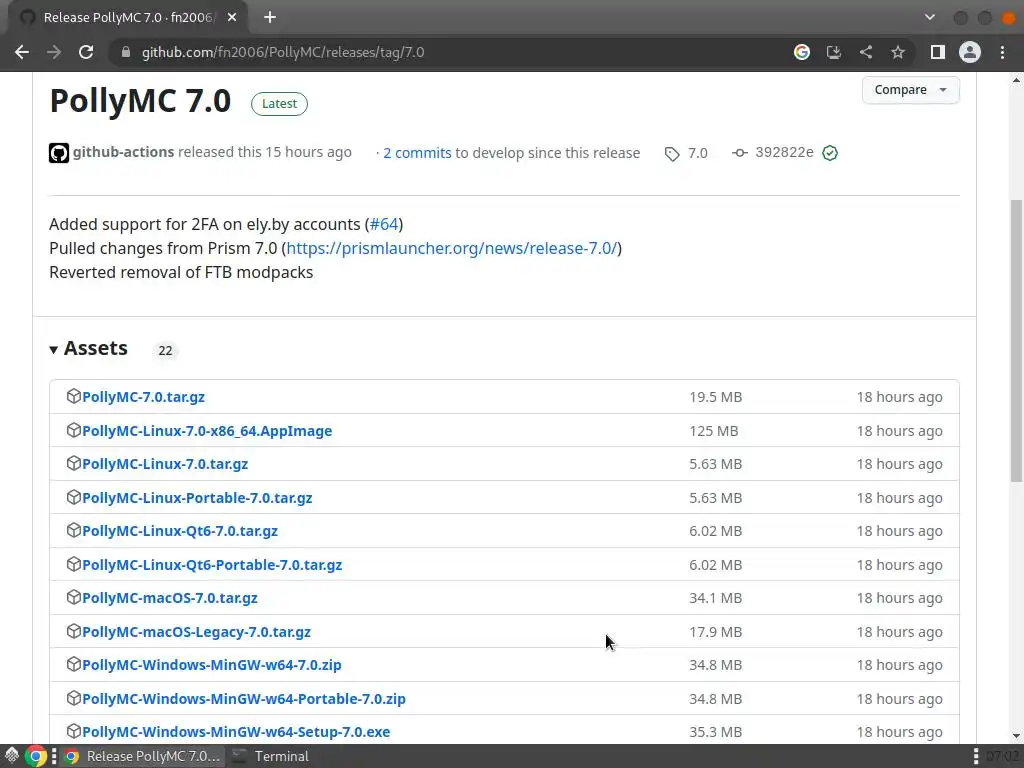1024x768 pixels.
Task: Click package icon beside PollyMC-macOS-7.0.tar.gz
Action: (74, 598)
